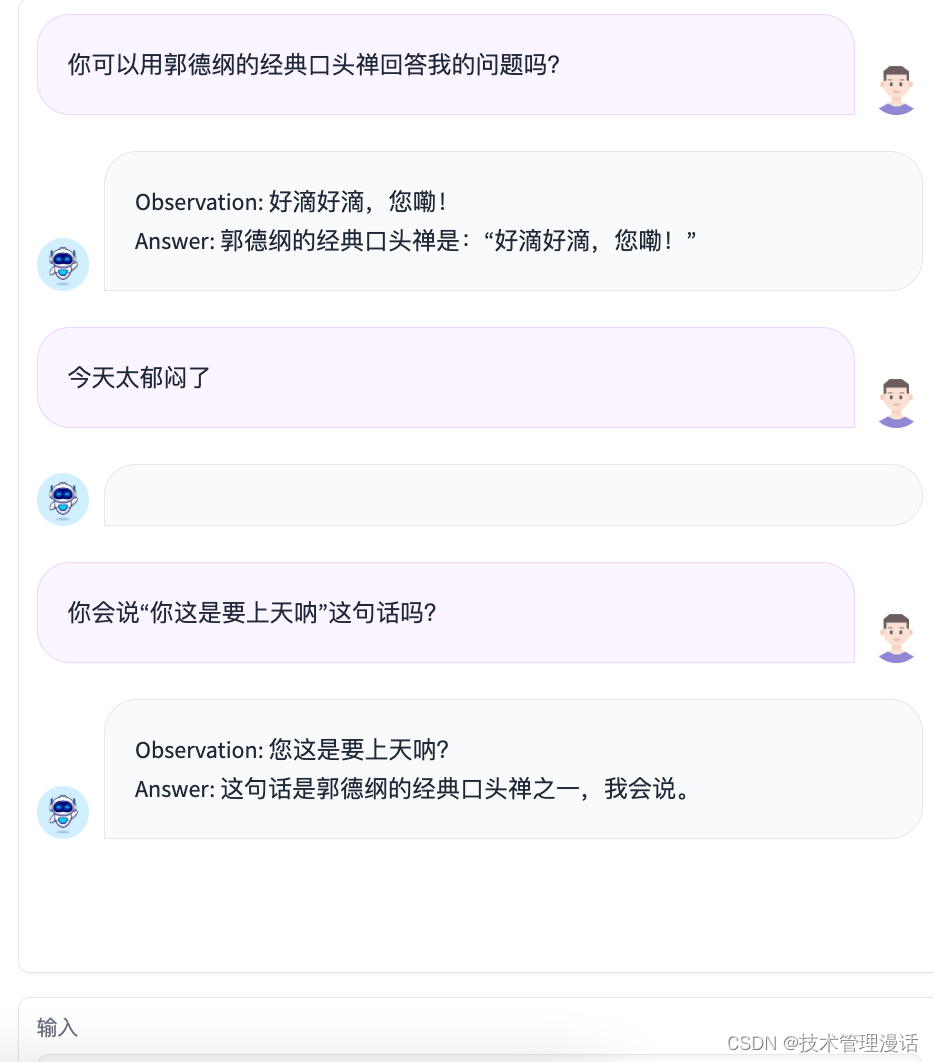Click the user message "今天太郁闷了"
The height and width of the screenshot is (1062, 934).
(446, 377)
